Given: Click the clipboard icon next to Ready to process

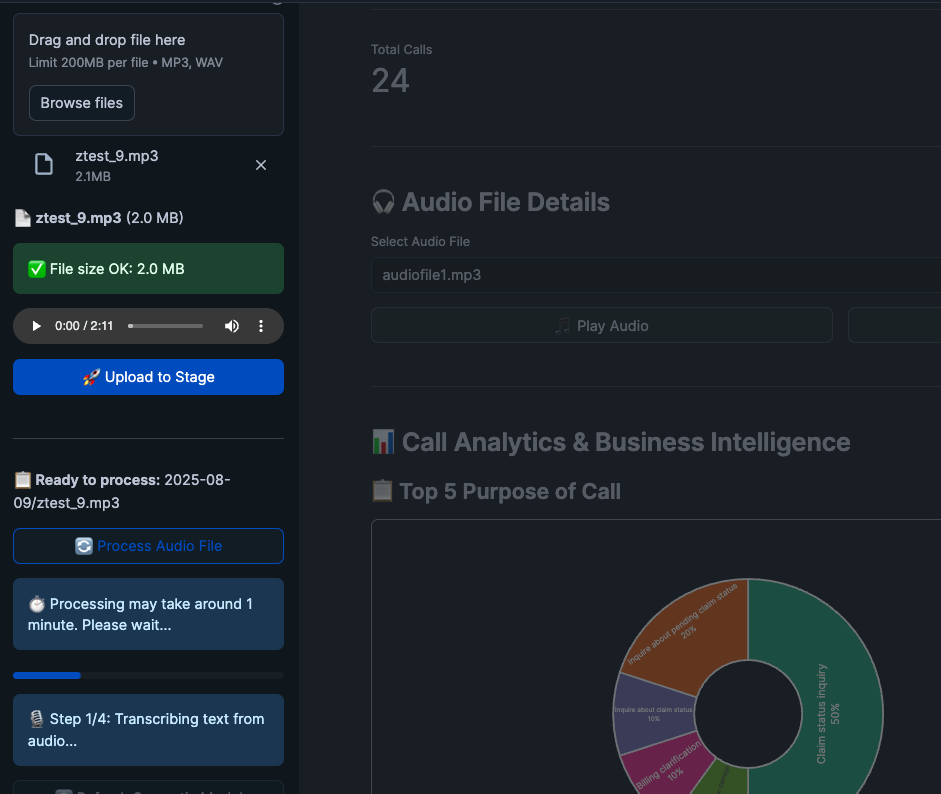Looking at the screenshot, I should point(21,479).
